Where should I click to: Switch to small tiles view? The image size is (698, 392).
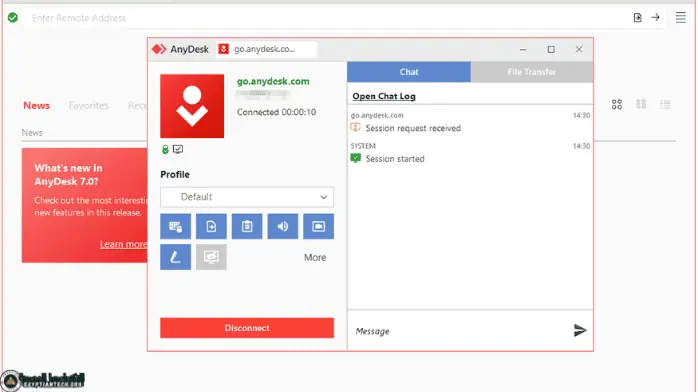[641, 104]
